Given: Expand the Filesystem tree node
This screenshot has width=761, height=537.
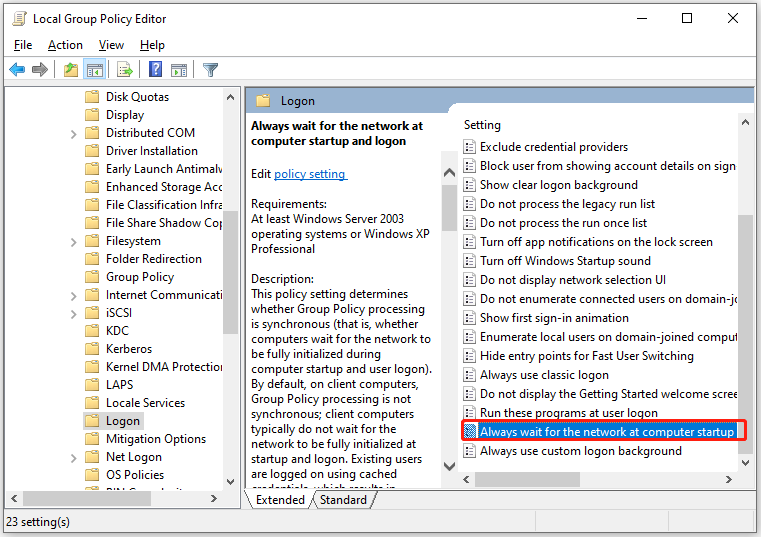Looking at the screenshot, I should [x=73, y=242].
